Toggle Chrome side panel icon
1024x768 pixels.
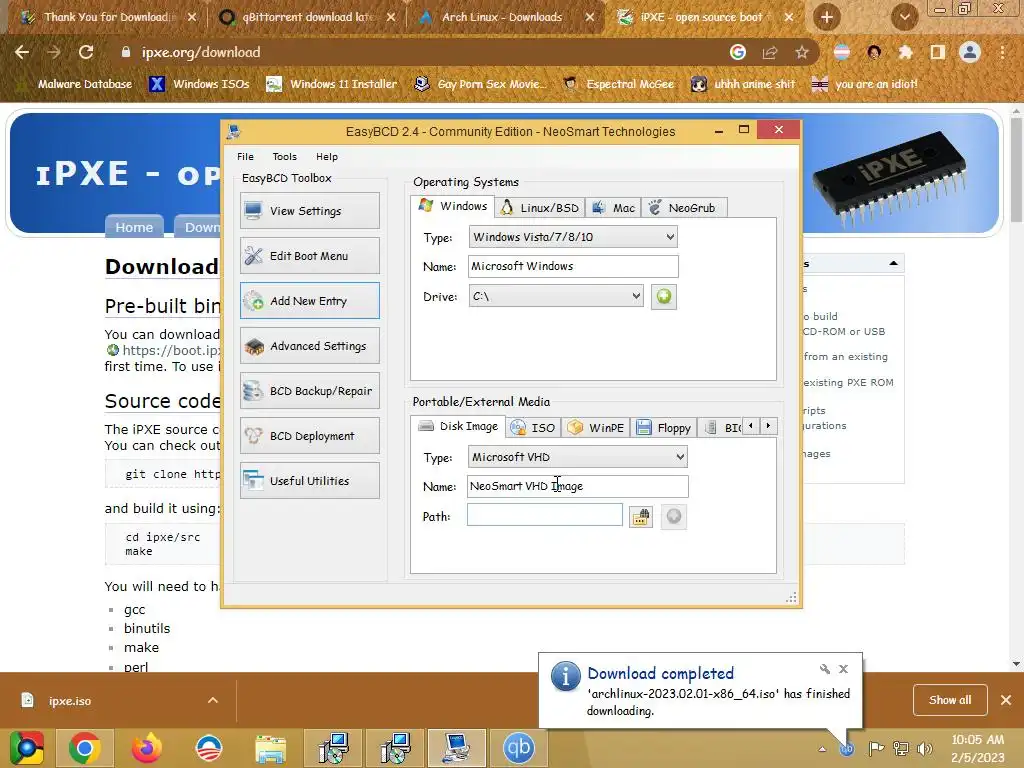point(937,52)
